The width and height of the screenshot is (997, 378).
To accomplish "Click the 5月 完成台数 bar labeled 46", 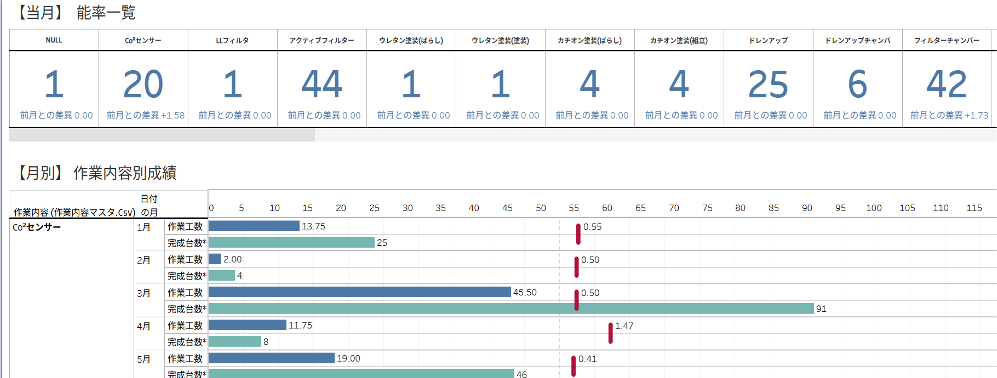I will point(361,375).
